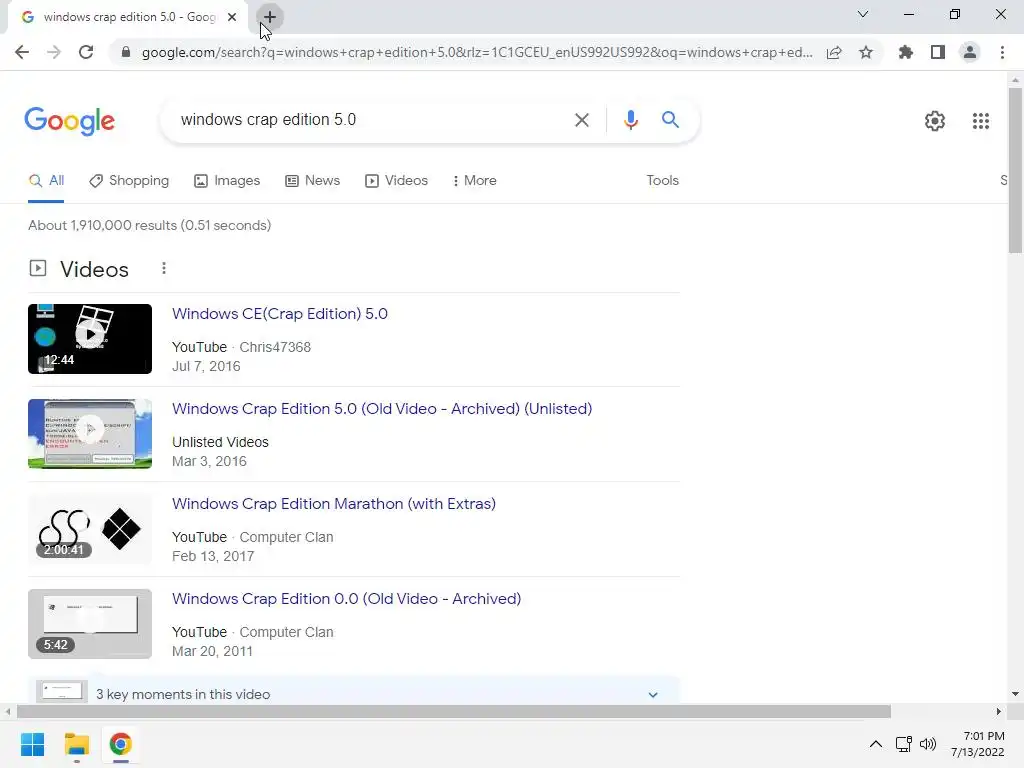1024x768 pixels.
Task: Switch to the Shopping tab
Action: click(129, 181)
